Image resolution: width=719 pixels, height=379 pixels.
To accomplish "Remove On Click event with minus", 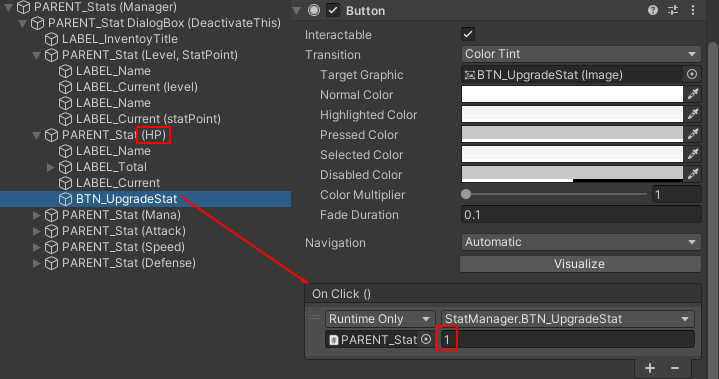I will [675, 368].
